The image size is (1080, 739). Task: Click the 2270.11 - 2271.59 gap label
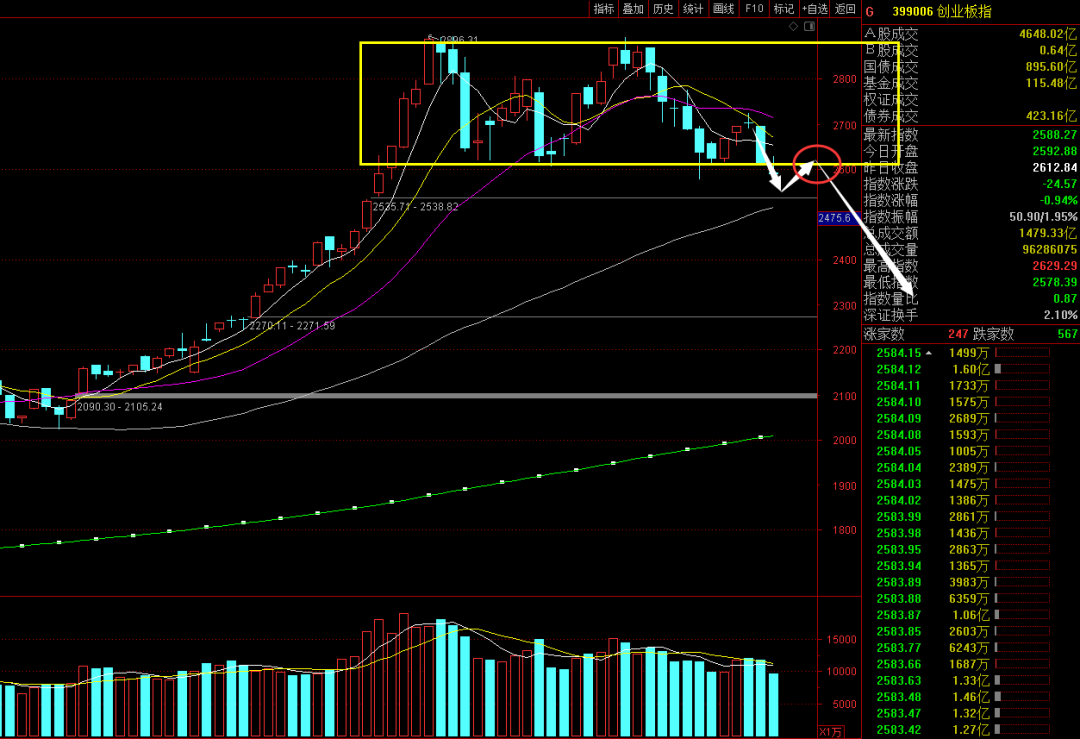[x=292, y=326]
